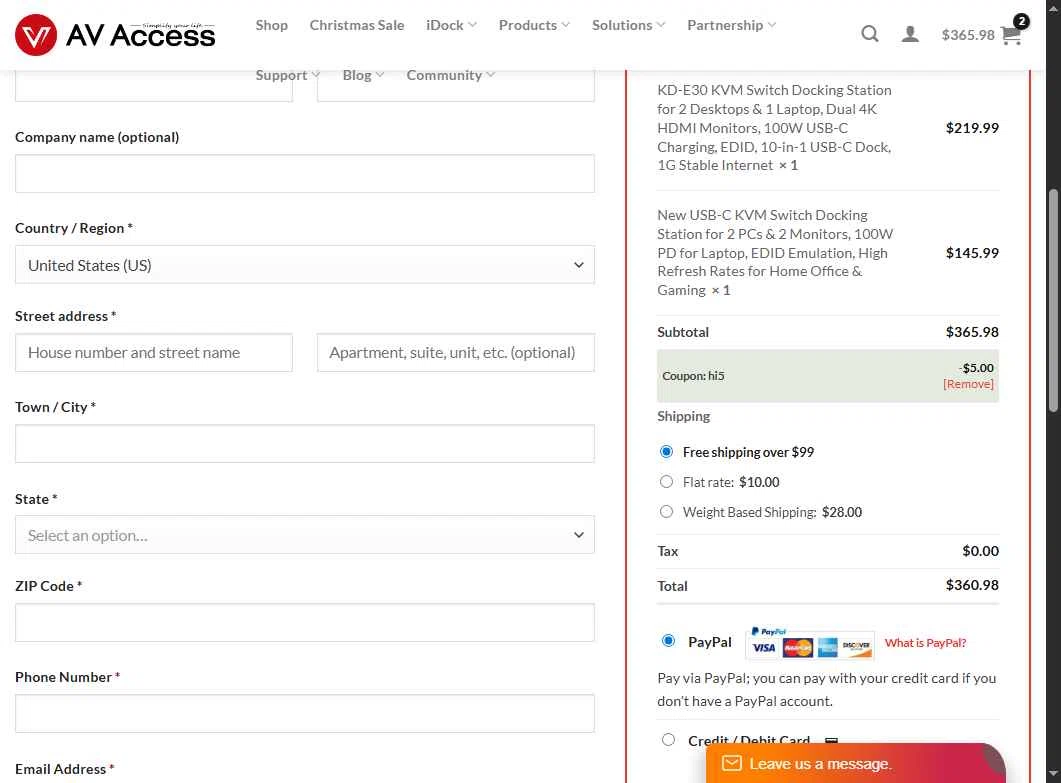The width and height of the screenshot is (1061, 783).
Task: Expand the Blog menu
Action: 363,75
